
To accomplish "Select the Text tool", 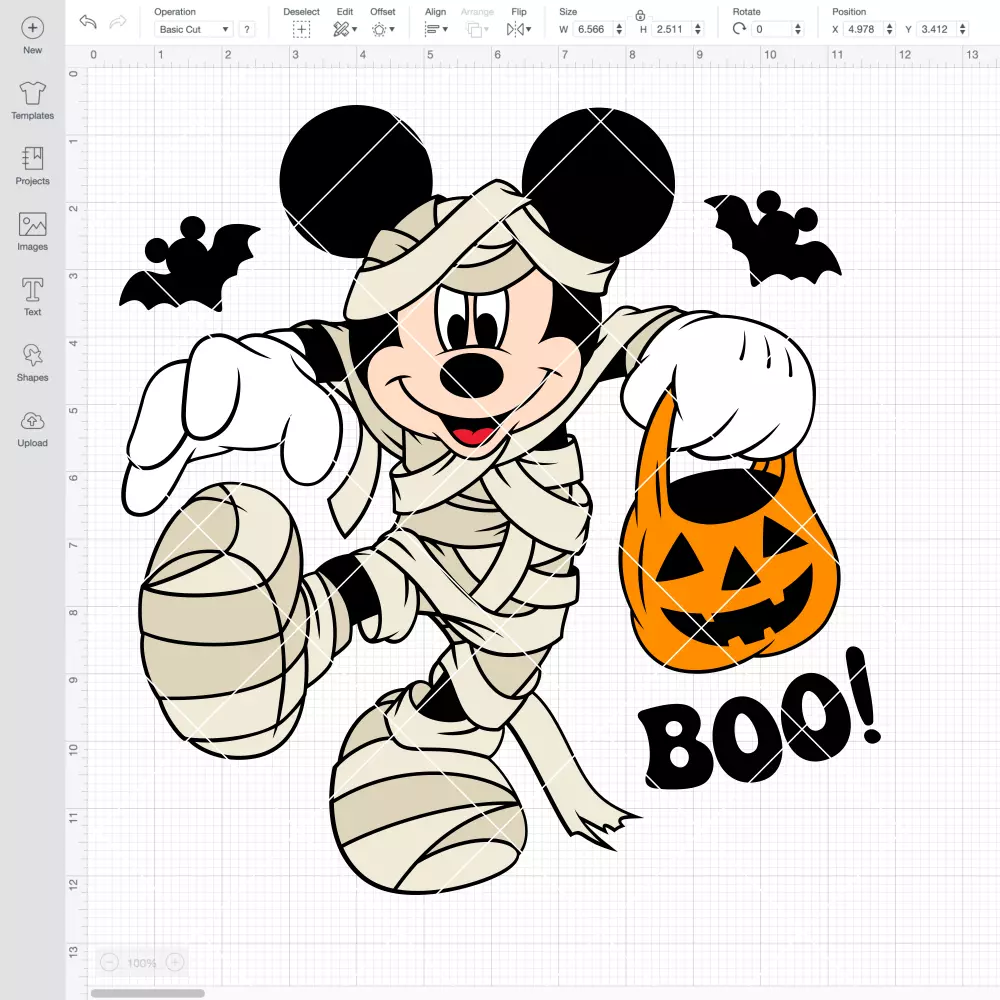I will pyautogui.click(x=33, y=297).
